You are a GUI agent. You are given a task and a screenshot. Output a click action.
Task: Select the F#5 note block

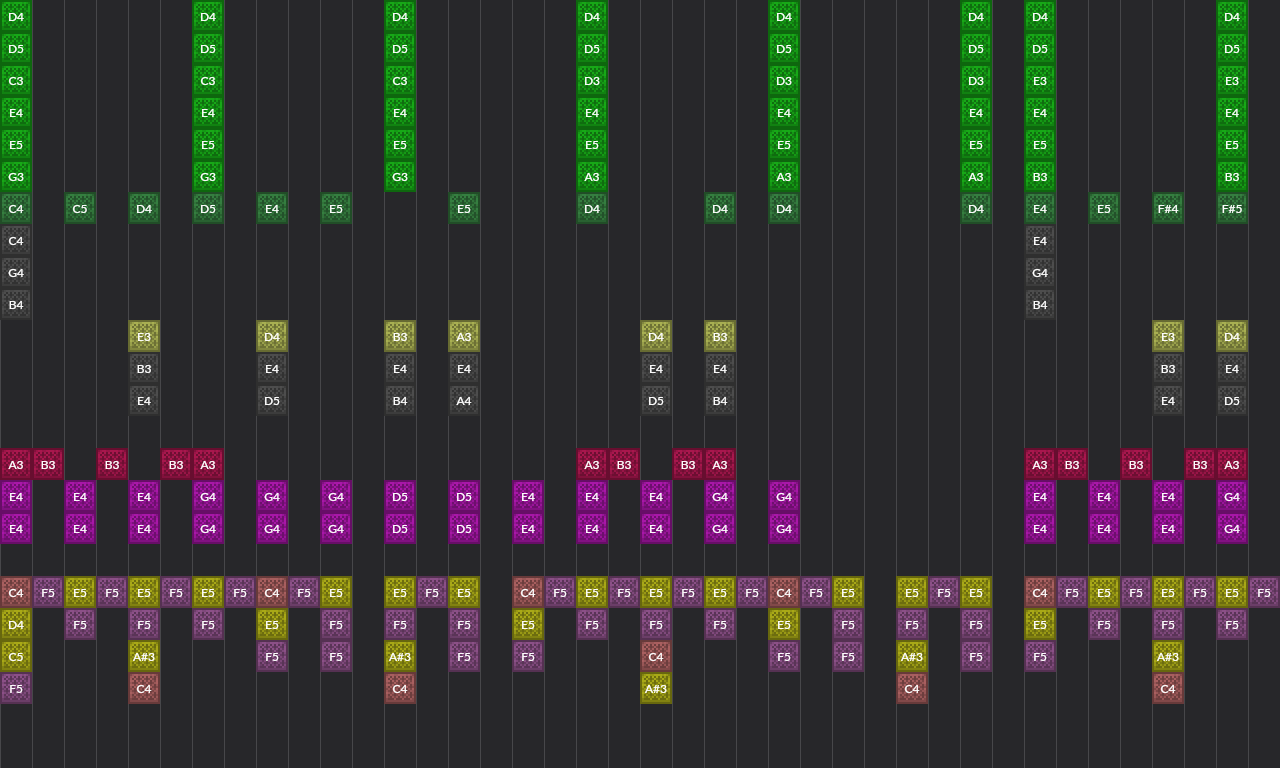(x=1232, y=209)
